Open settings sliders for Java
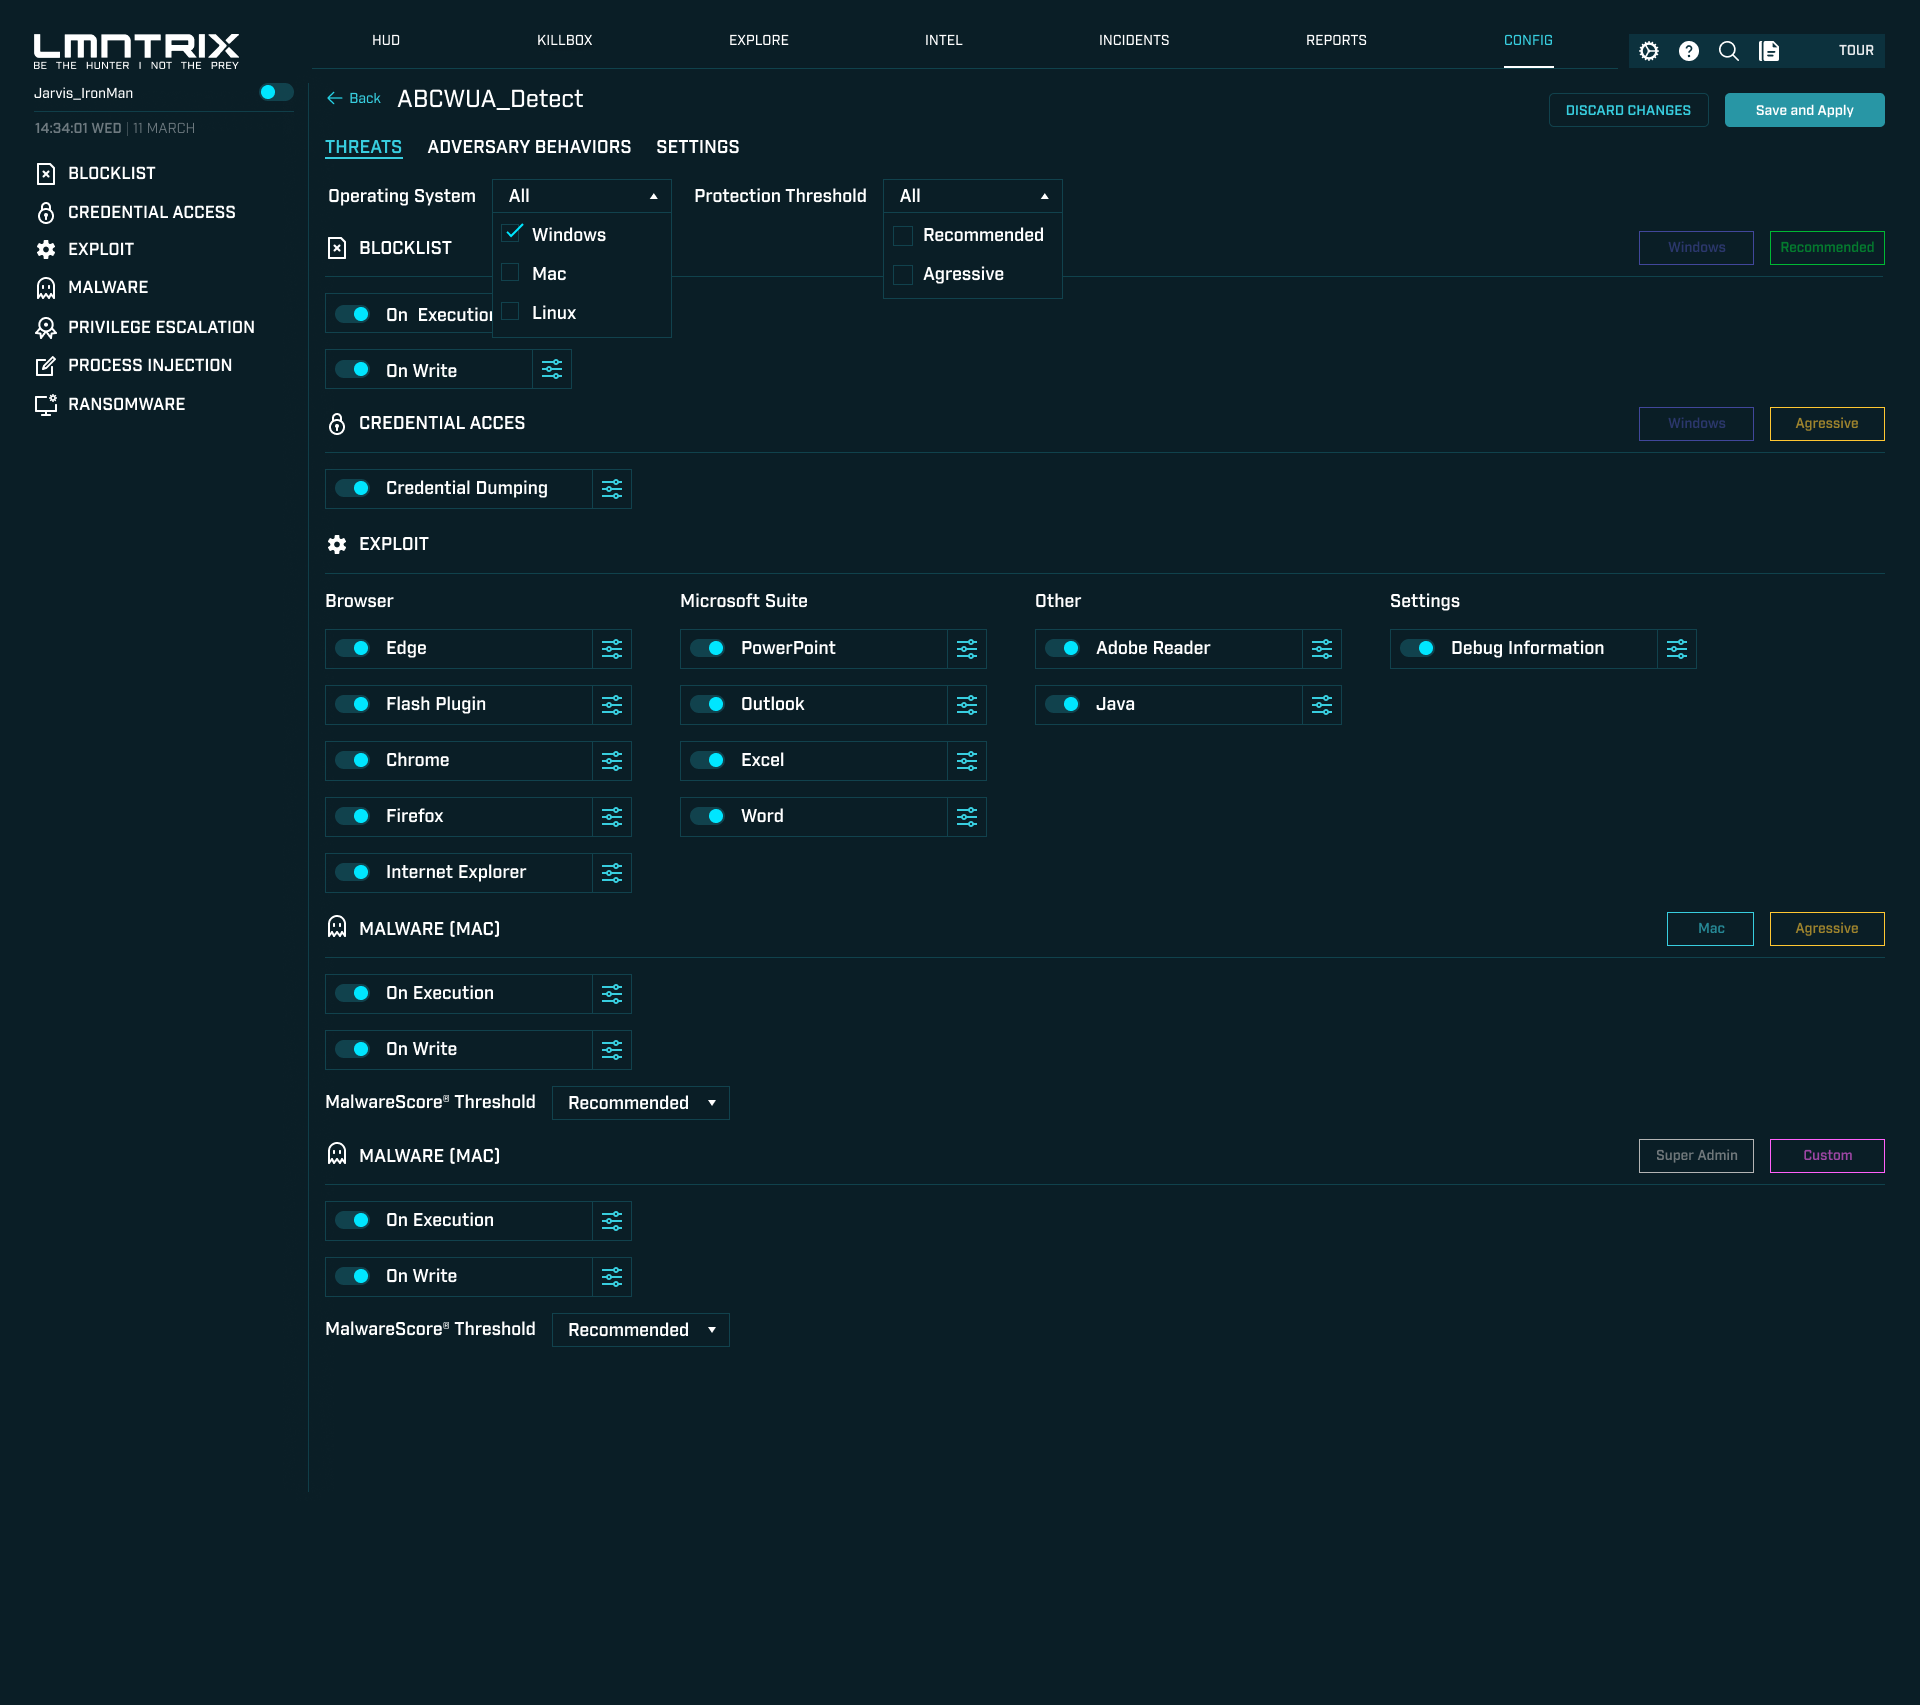Viewport: 1920px width, 1705px height. tap(1322, 705)
